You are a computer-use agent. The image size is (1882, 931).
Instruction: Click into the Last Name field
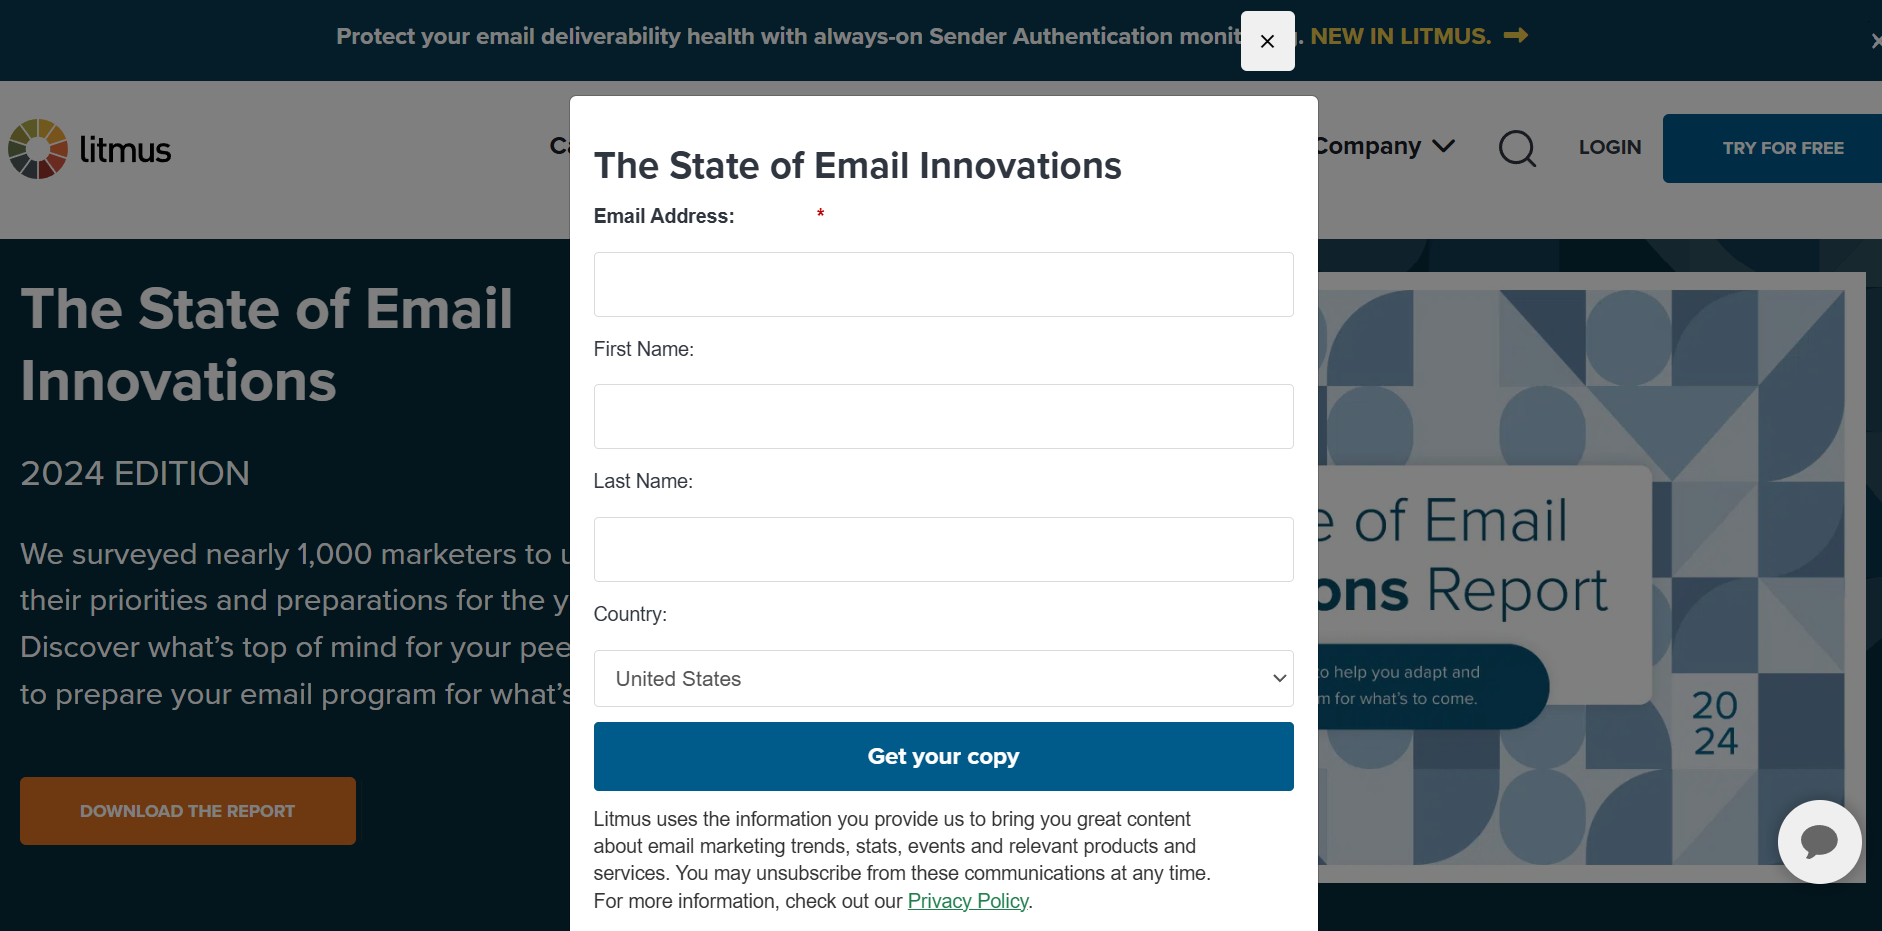pos(943,550)
